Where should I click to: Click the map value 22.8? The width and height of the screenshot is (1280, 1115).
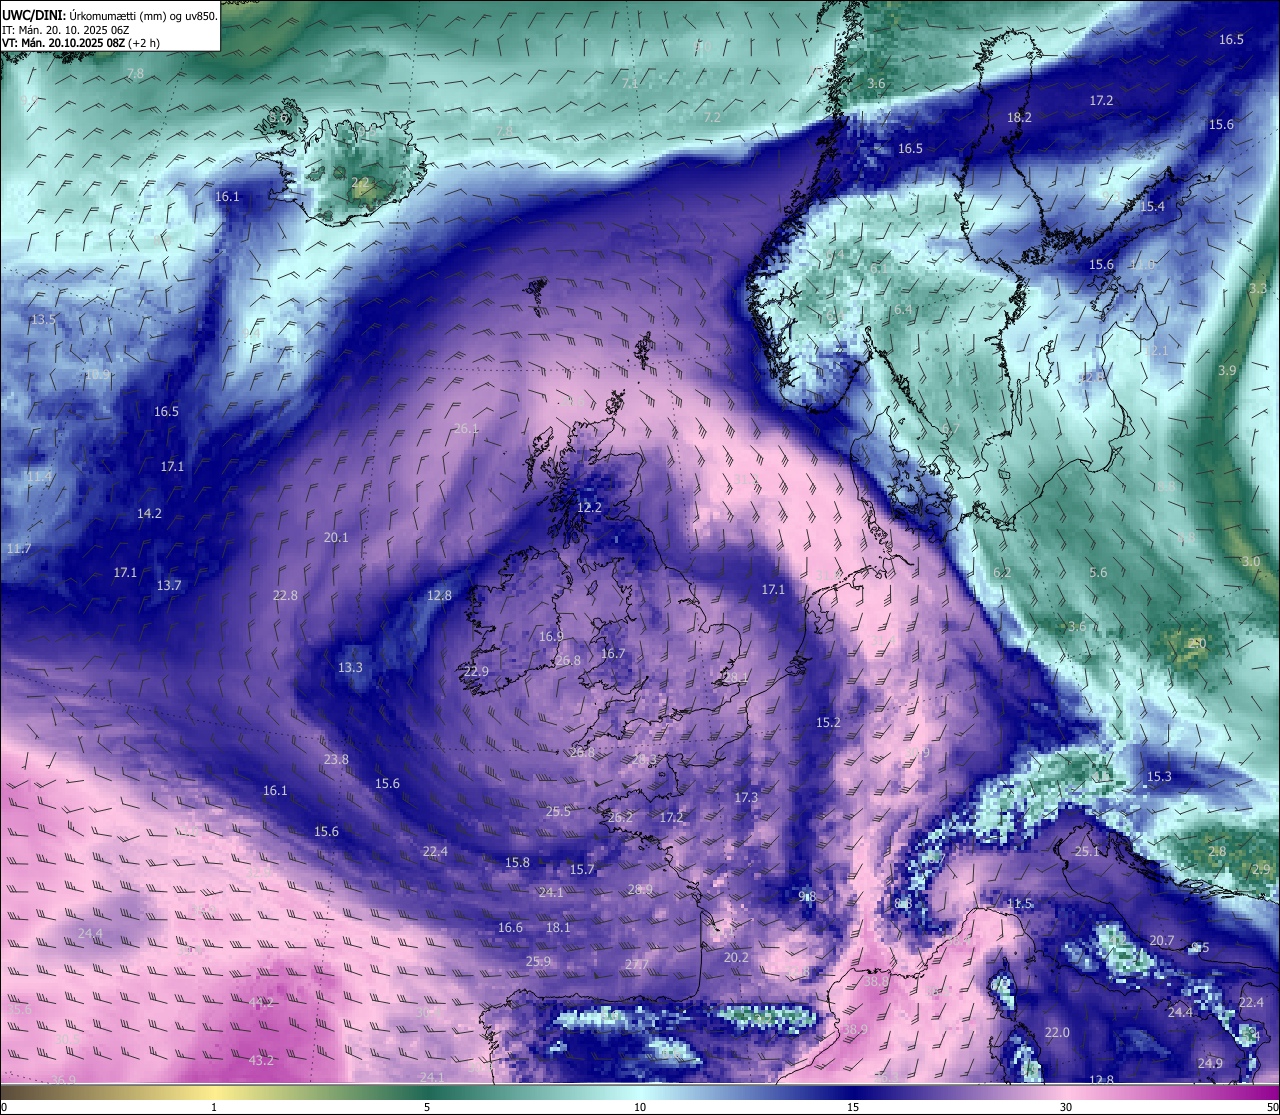(285, 595)
